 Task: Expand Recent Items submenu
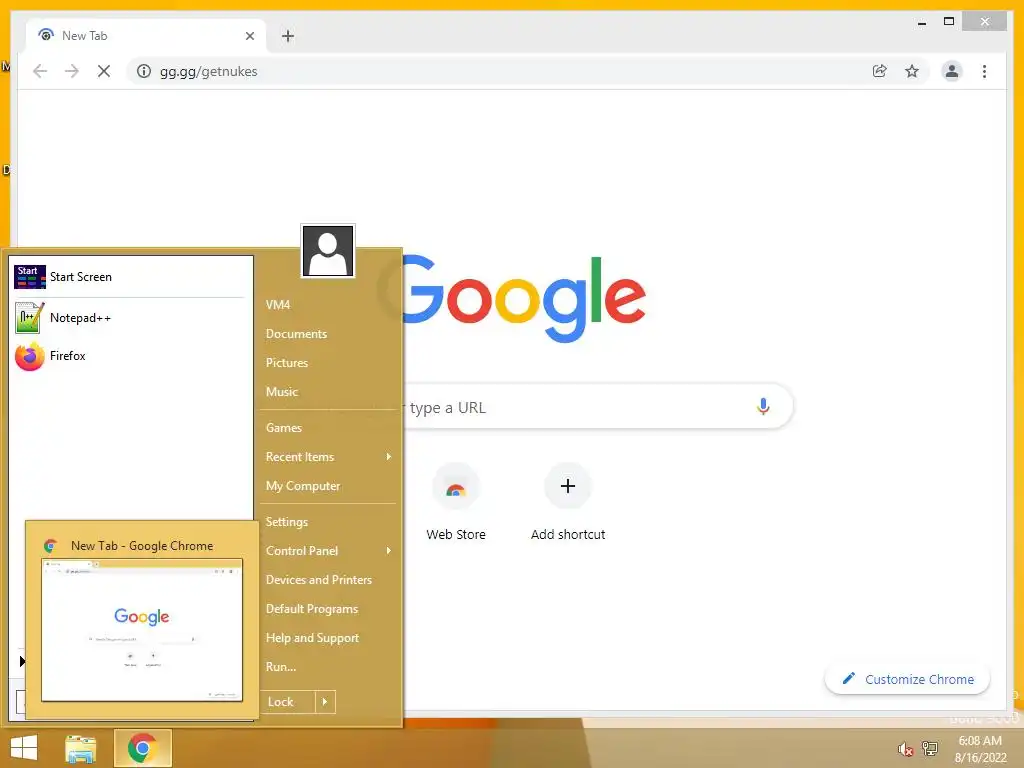point(329,456)
